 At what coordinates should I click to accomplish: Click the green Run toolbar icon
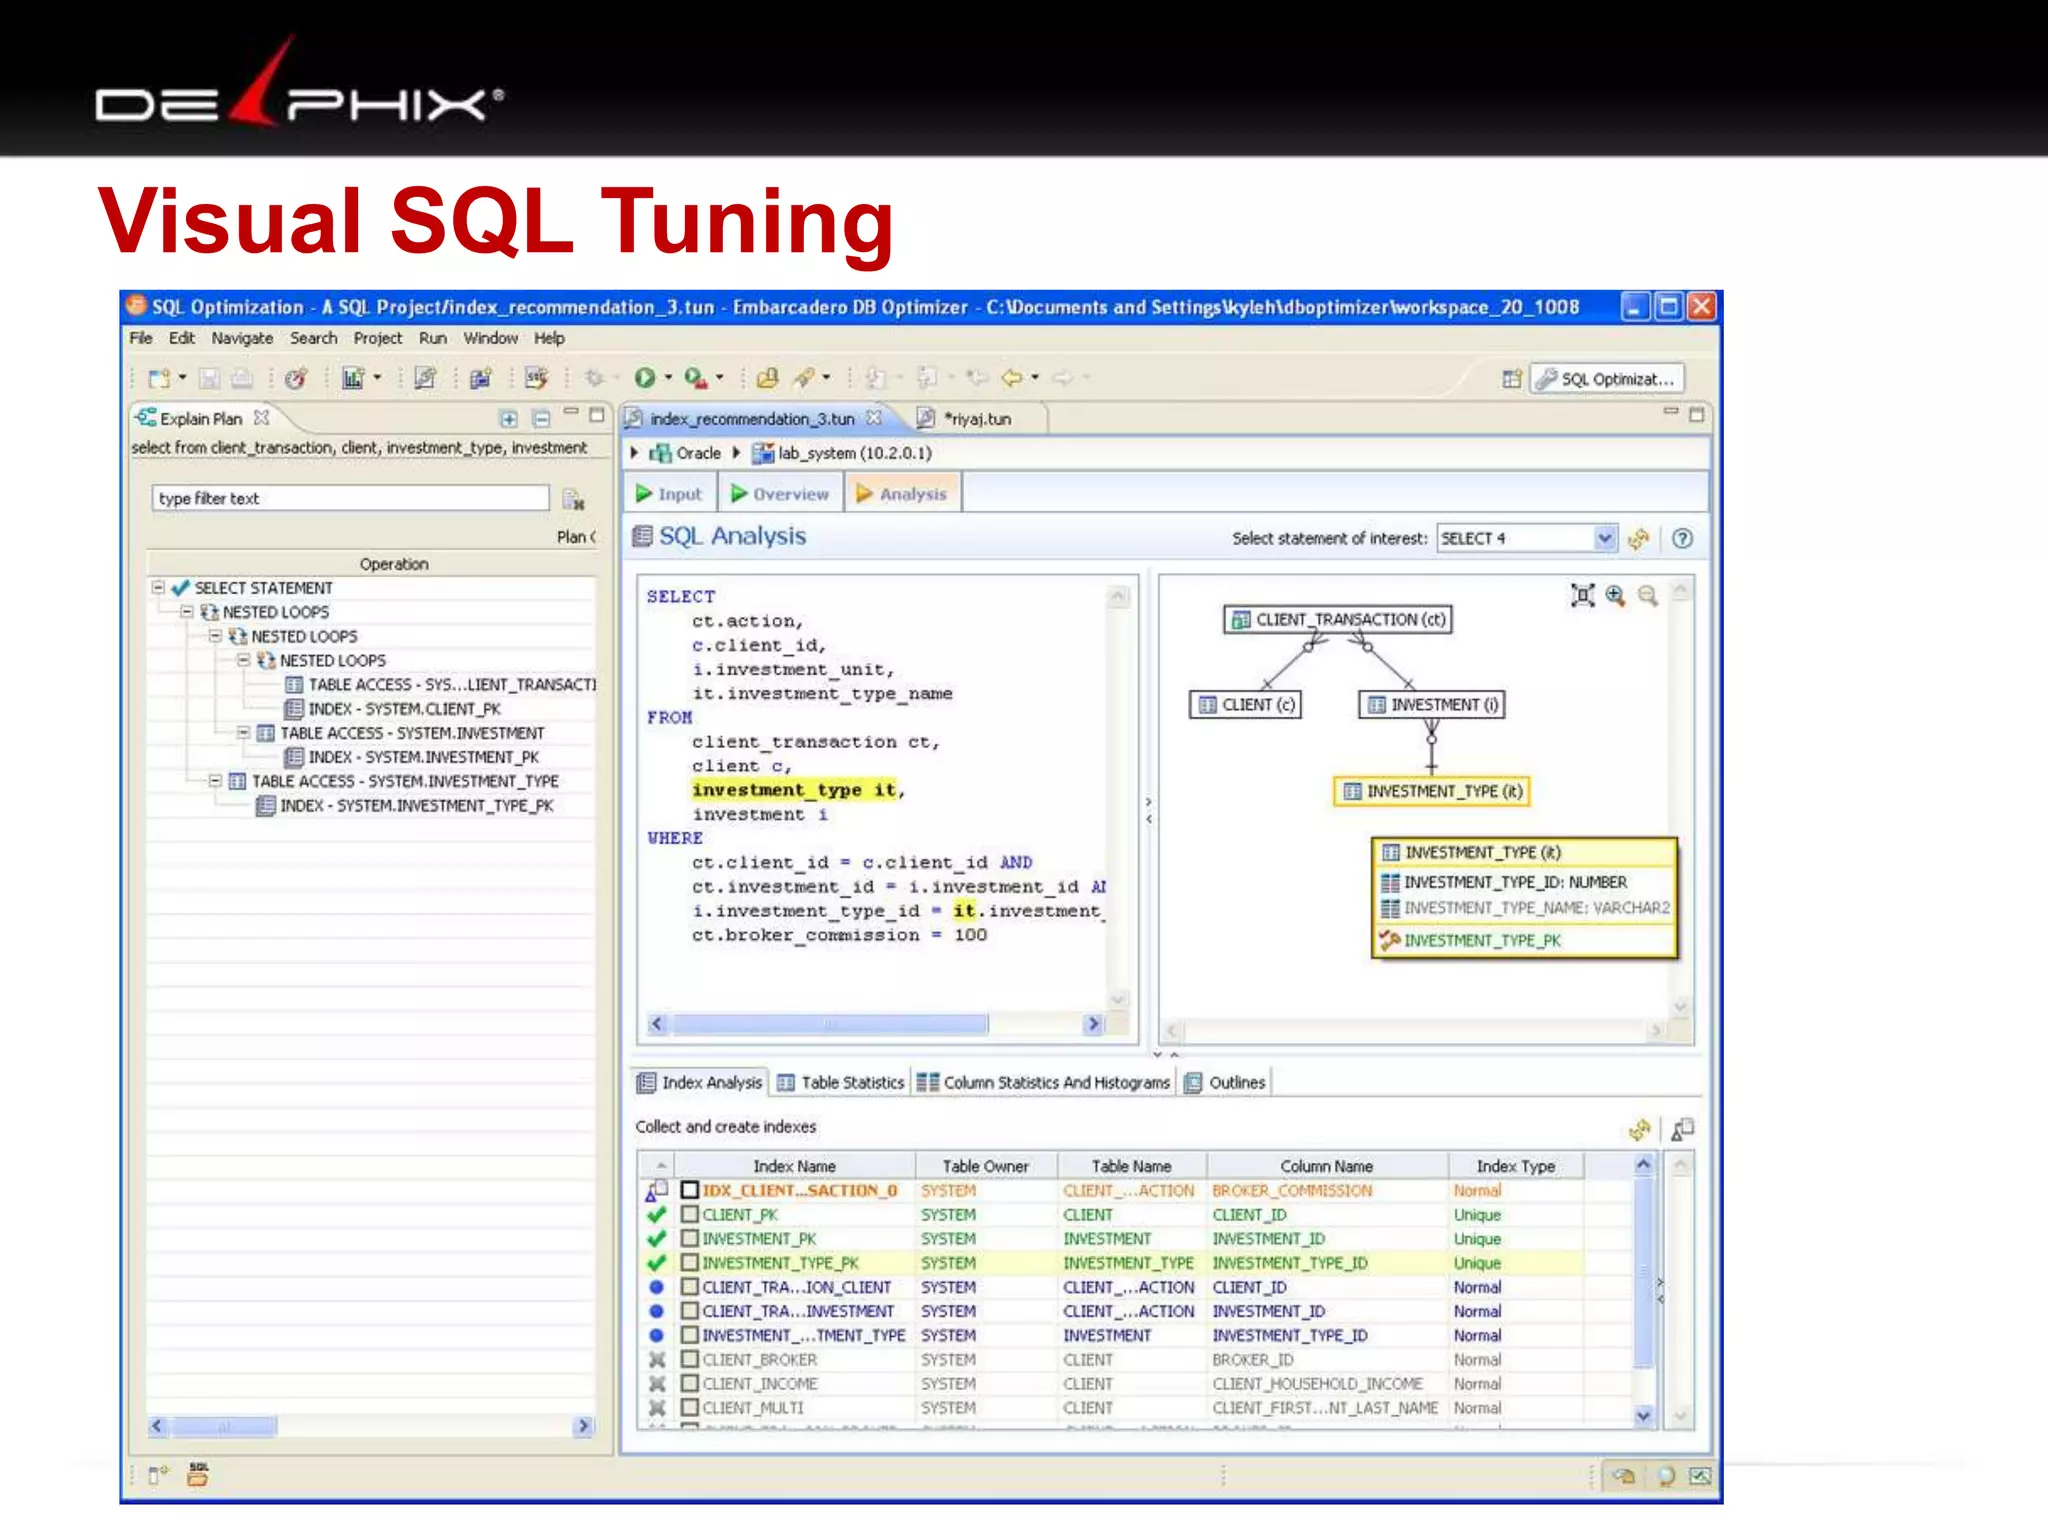point(645,378)
